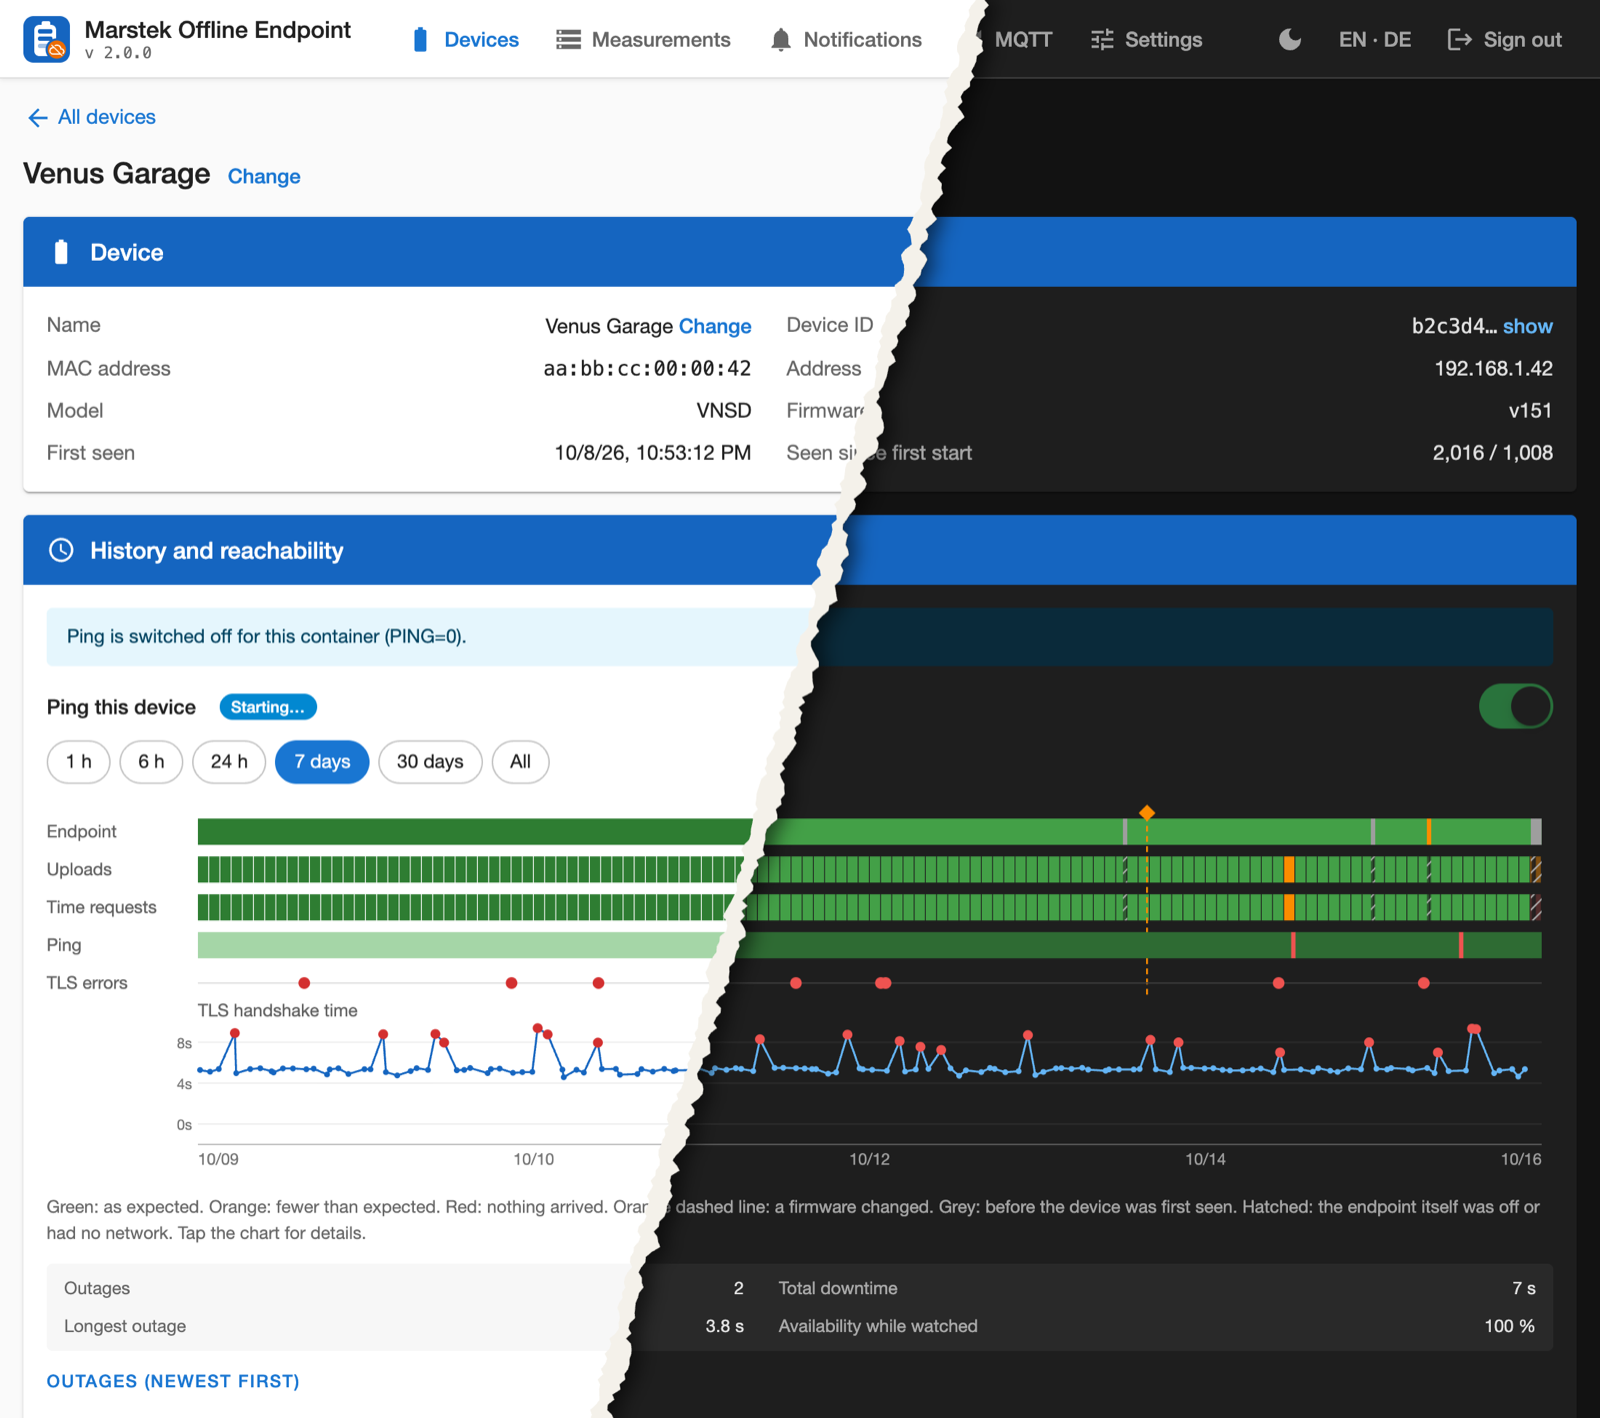Click the MAC address aa:bb:cc:00:00:42
1600x1418 pixels.
[x=647, y=368]
